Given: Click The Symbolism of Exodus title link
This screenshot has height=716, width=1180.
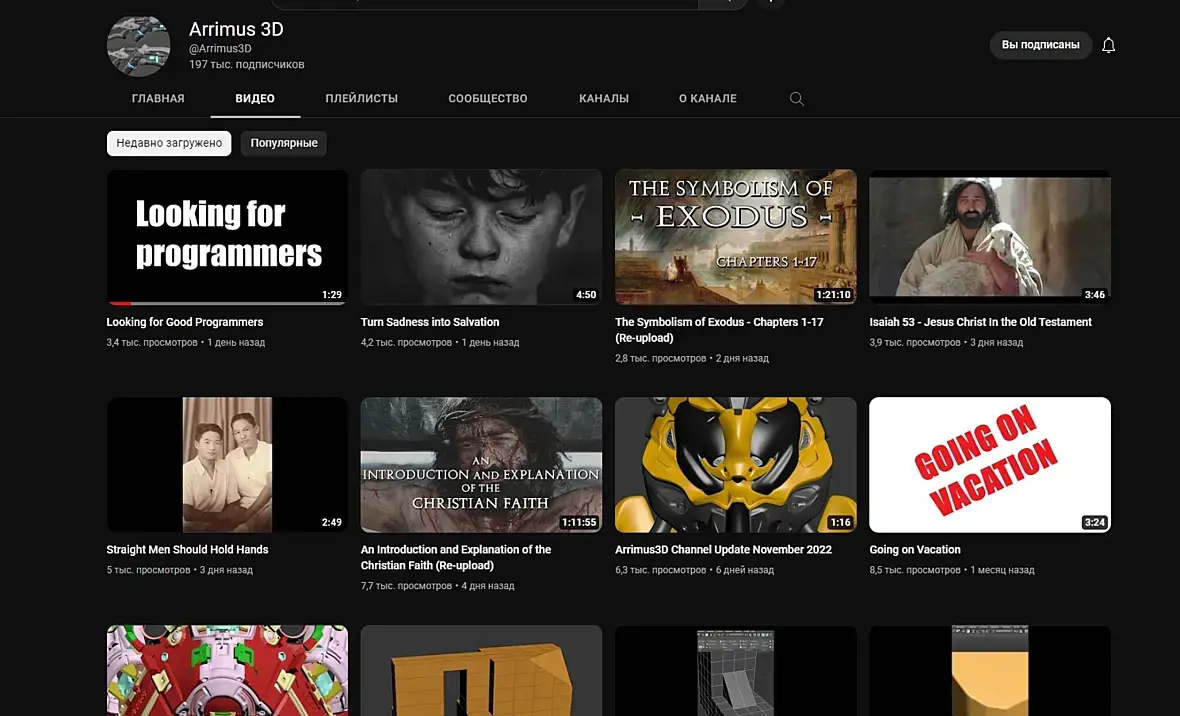Looking at the screenshot, I should (x=719, y=330).
